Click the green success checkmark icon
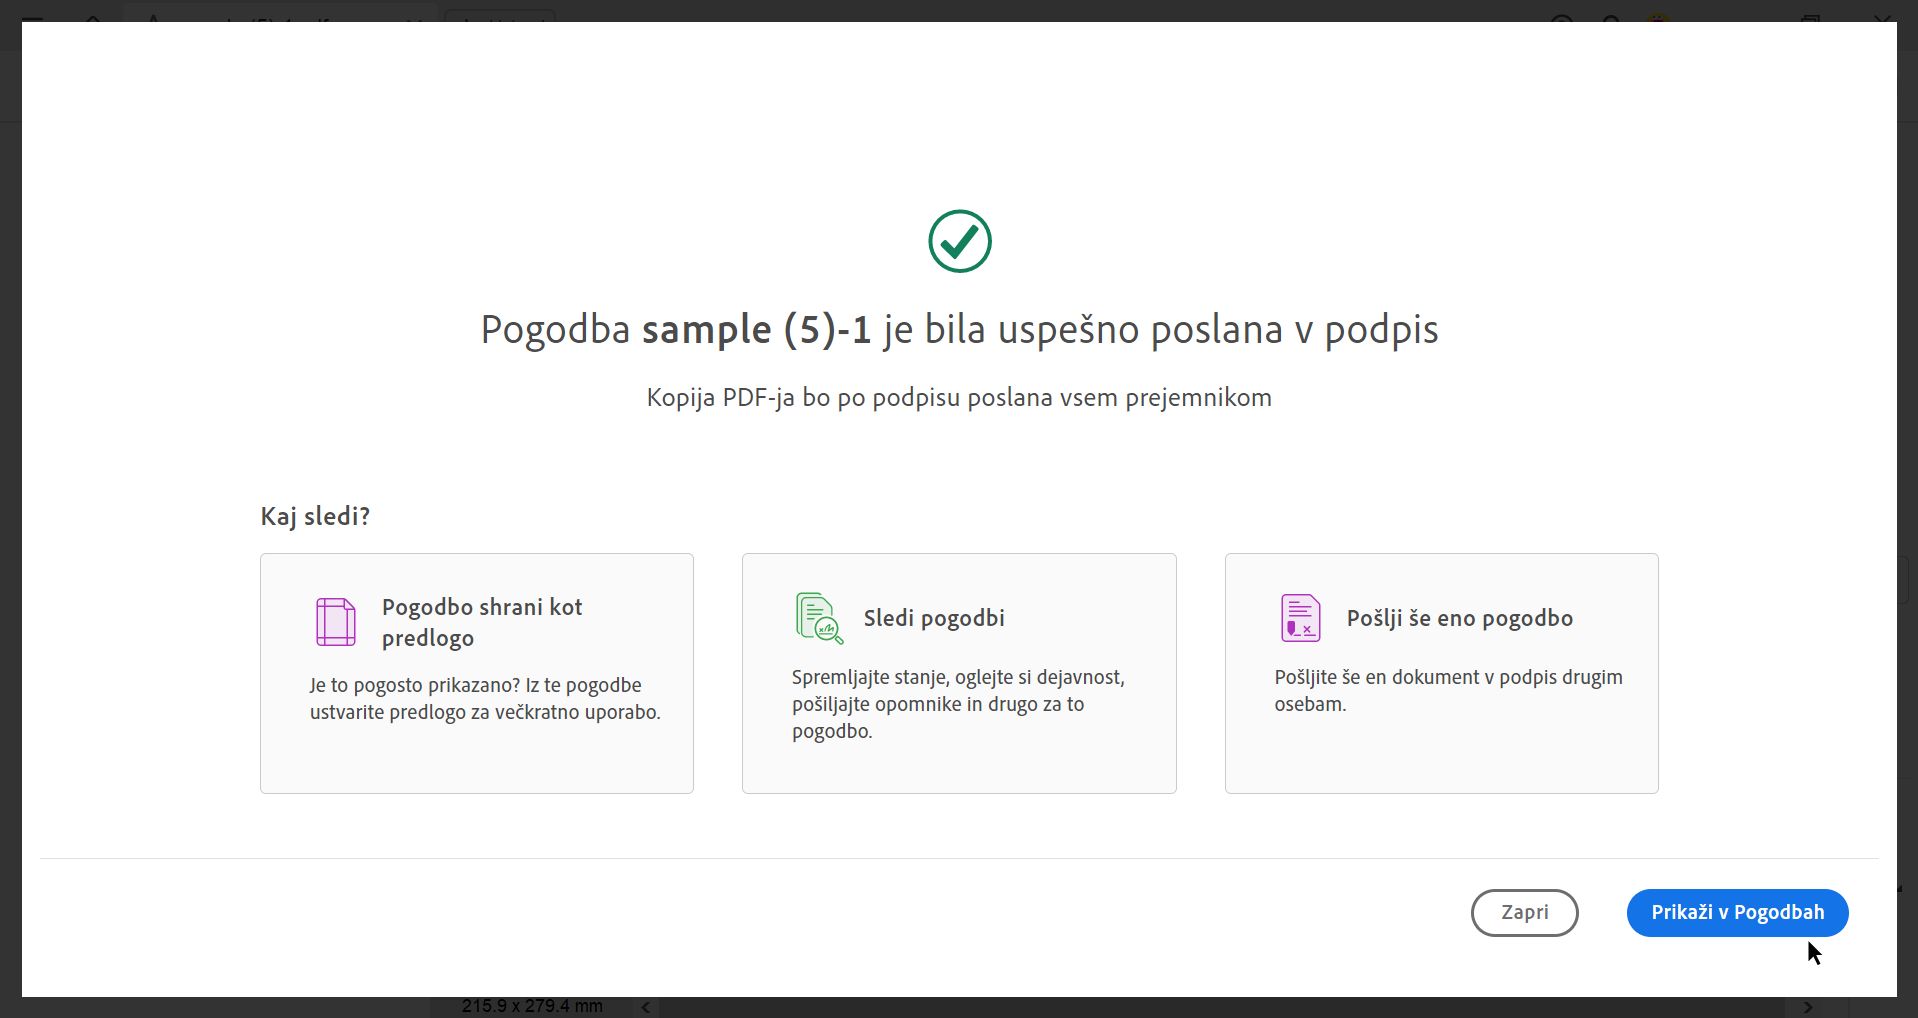The image size is (1918, 1018). pyautogui.click(x=959, y=241)
